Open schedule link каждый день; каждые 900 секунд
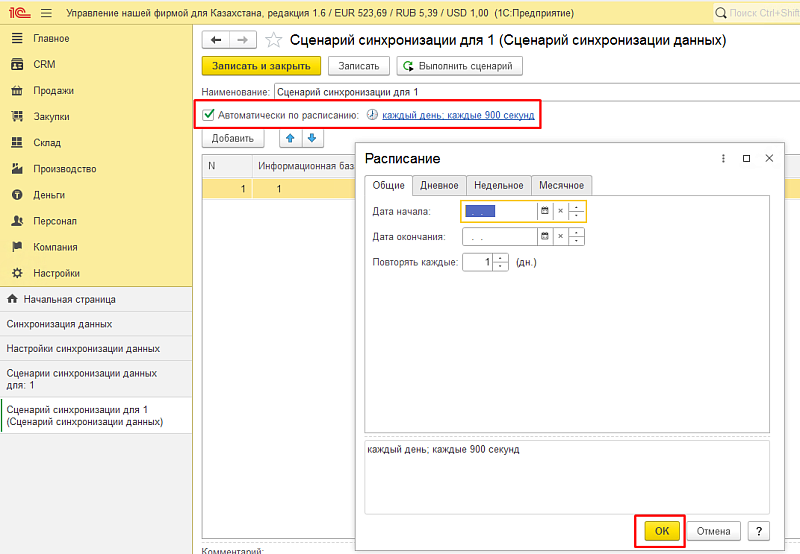800x554 pixels. (458, 116)
